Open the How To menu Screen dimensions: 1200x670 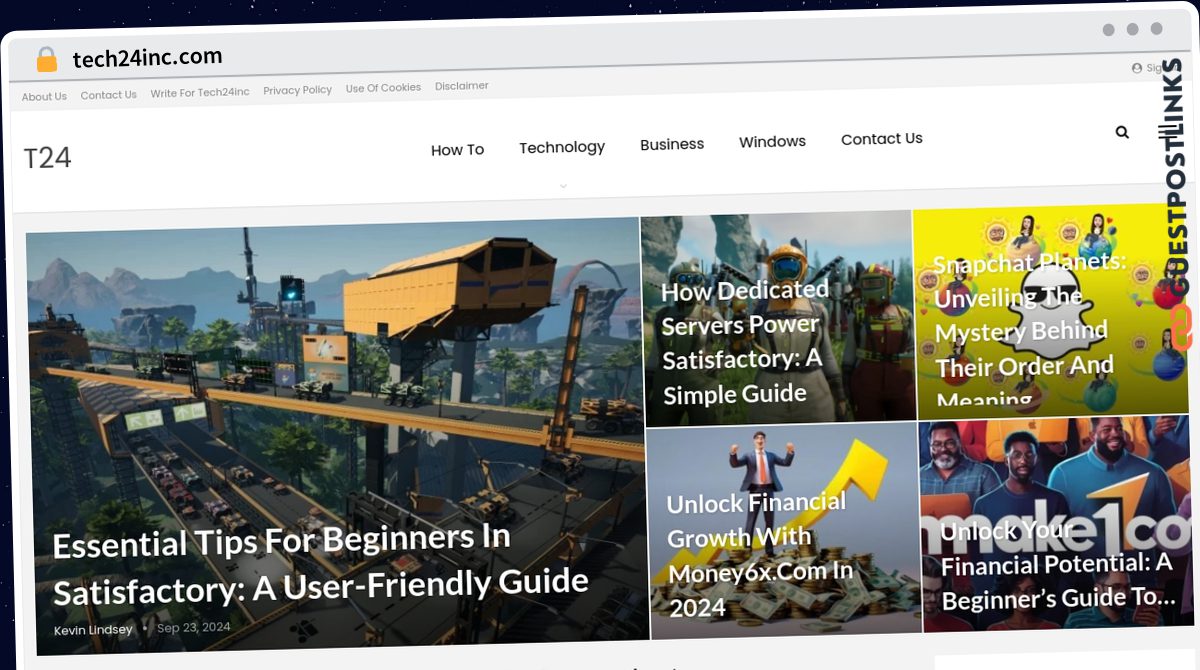coord(457,150)
